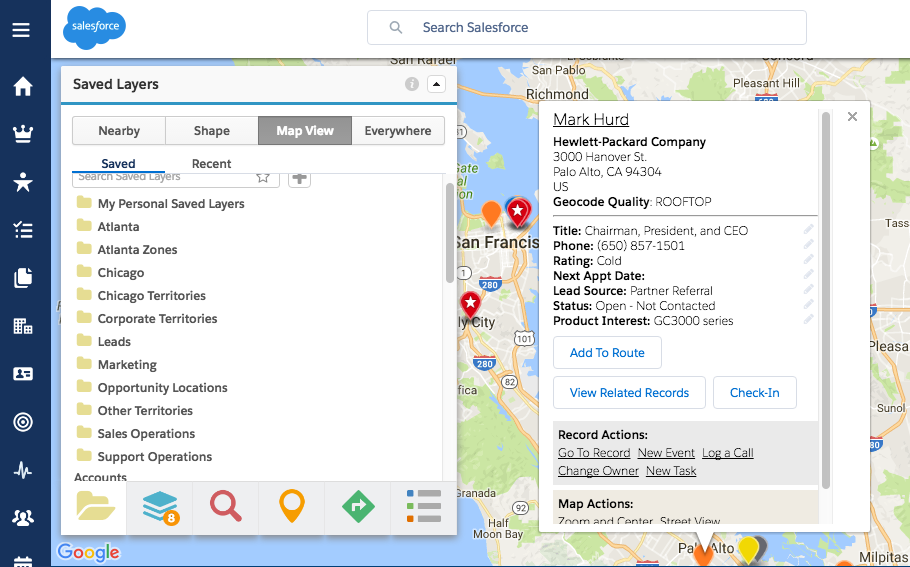The width and height of the screenshot is (910, 567).
Task: Click the info popup vertical scrollbar
Action: tap(826, 301)
